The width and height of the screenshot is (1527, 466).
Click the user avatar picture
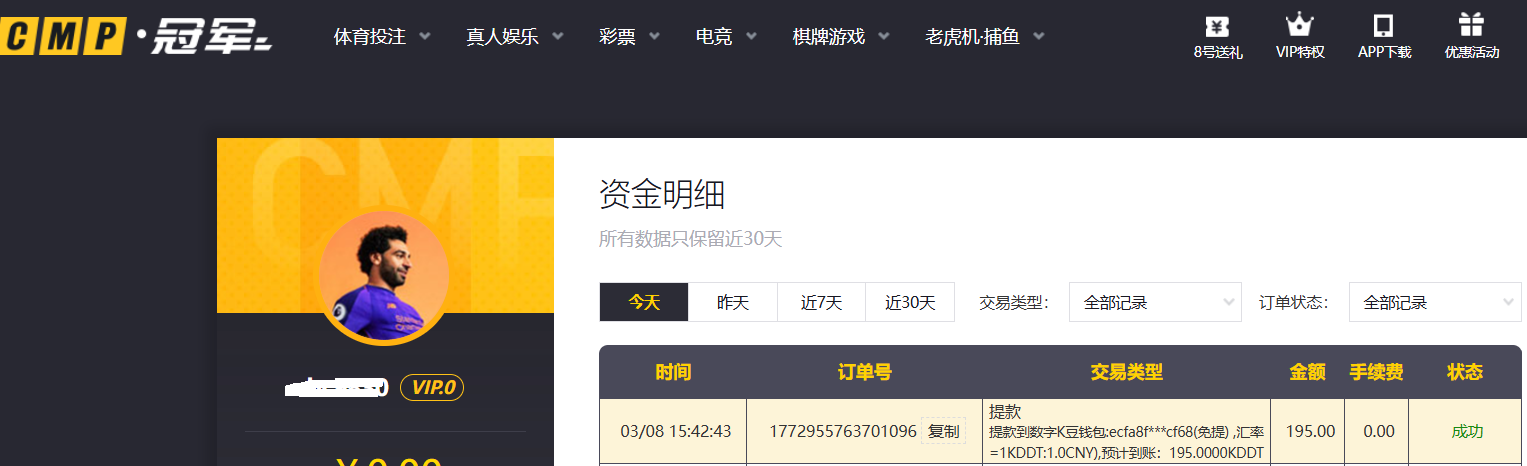click(384, 277)
